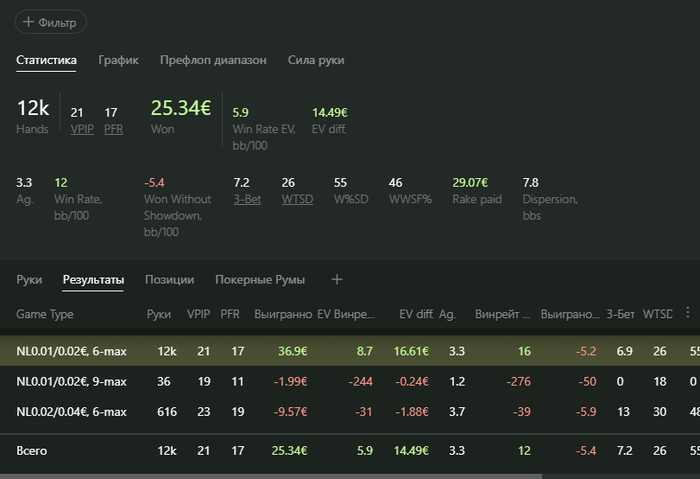Switch to the График tab
The height and width of the screenshot is (479, 700).
(x=118, y=60)
